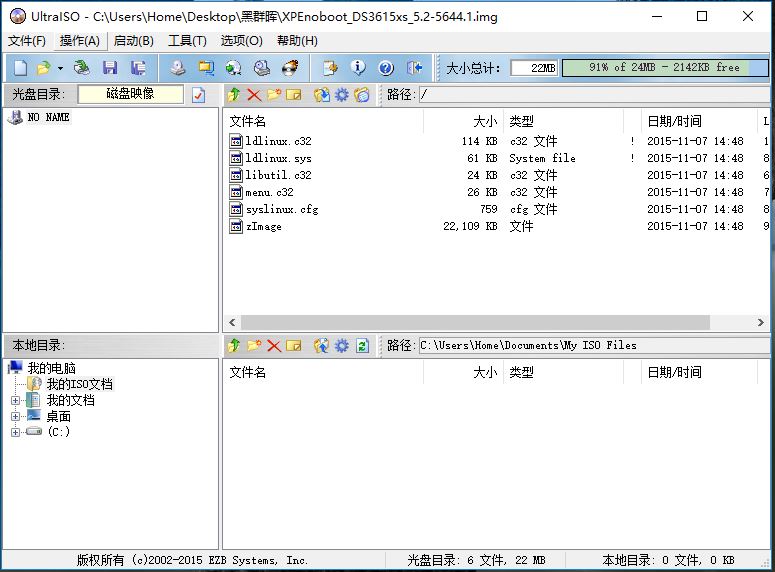Click the Mount to virtual drive icon
The width and height of the screenshot is (775, 572).
[261, 68]
